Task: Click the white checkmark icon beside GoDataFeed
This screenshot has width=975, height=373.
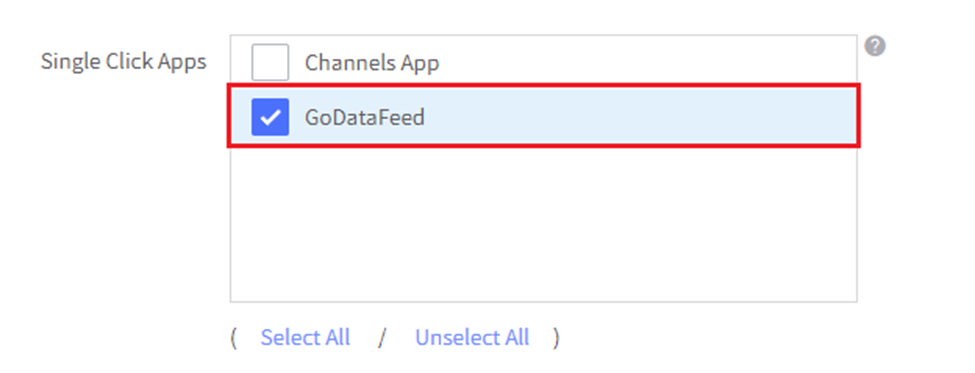Action: (x=270, y=117)
